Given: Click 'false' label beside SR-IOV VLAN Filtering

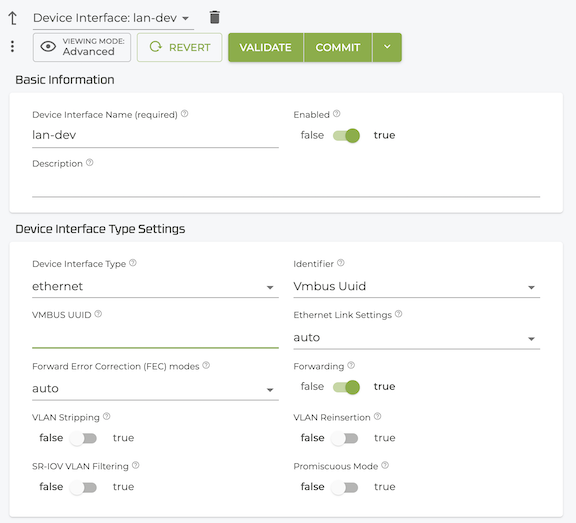Looking at the screenshot, I should (51, 487).
